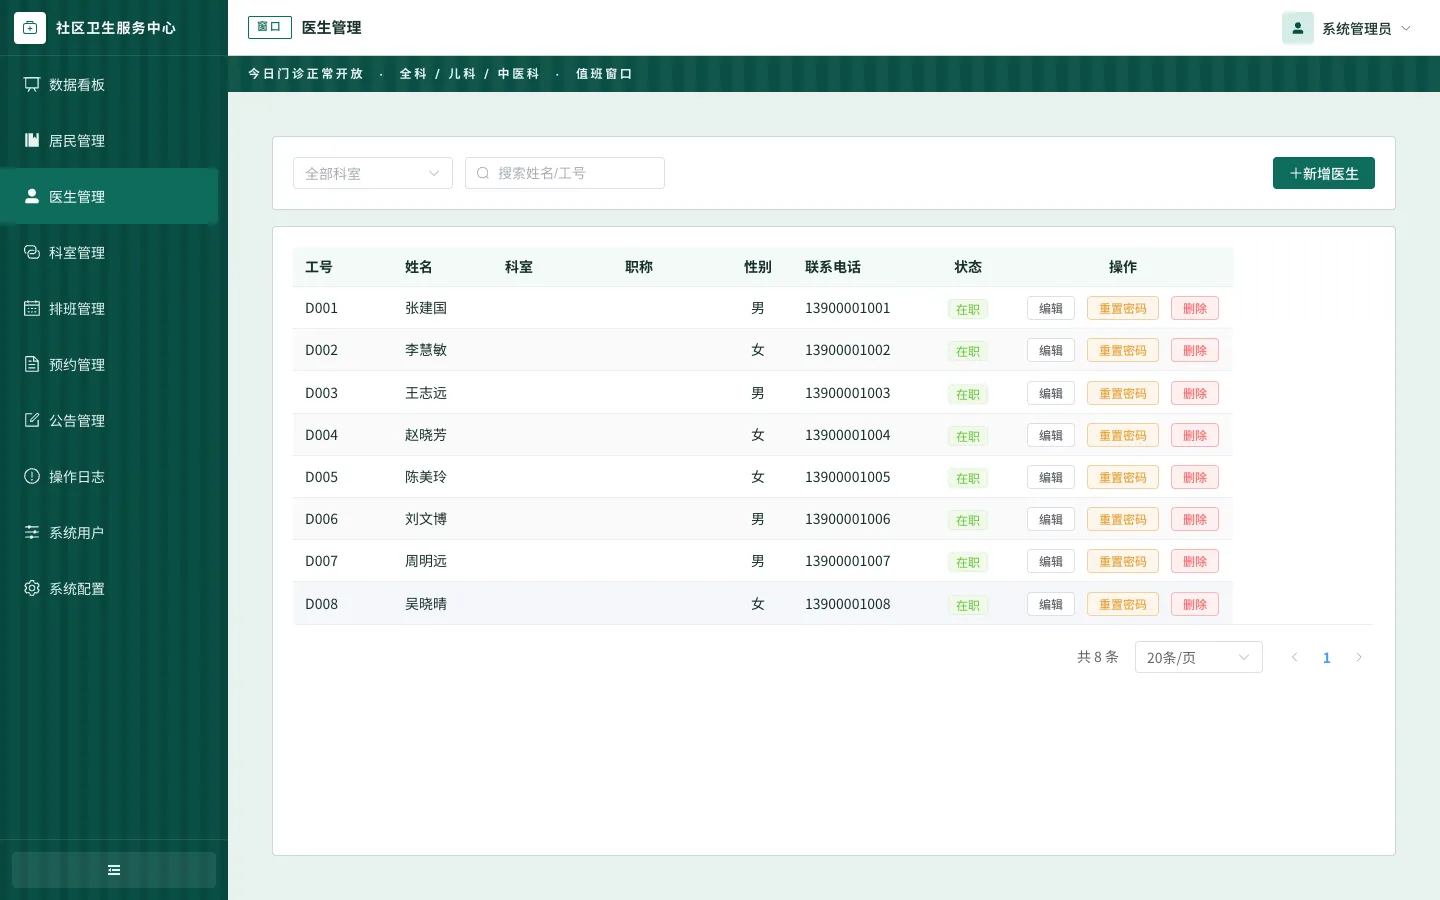The width and height of the screenshot is (1440, 900).
Task: Click the 系统用户 sliders icon
Action: click(x=32, y=532)
